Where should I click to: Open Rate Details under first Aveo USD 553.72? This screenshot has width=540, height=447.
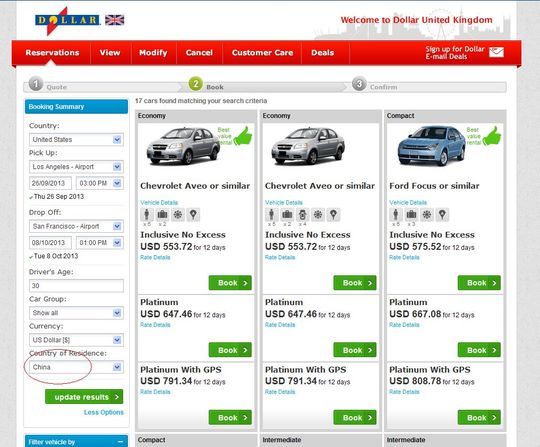(x=155, y=257)
